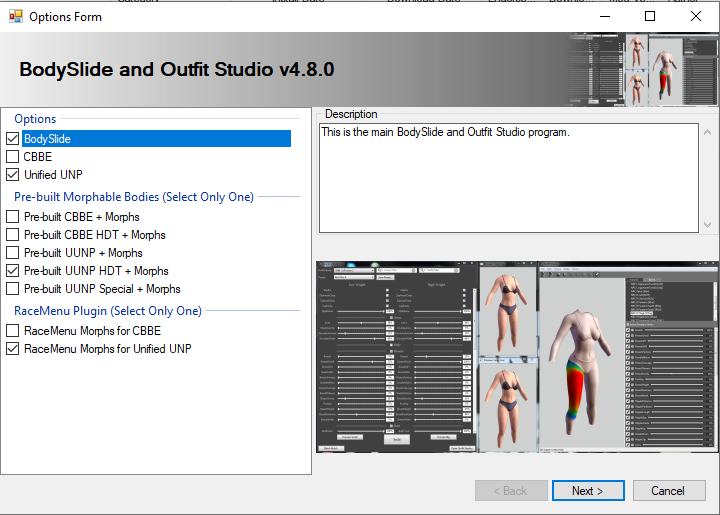Click the description scrollbar down arrow
The width and height of the screenshot is (720, 515).
708,225
